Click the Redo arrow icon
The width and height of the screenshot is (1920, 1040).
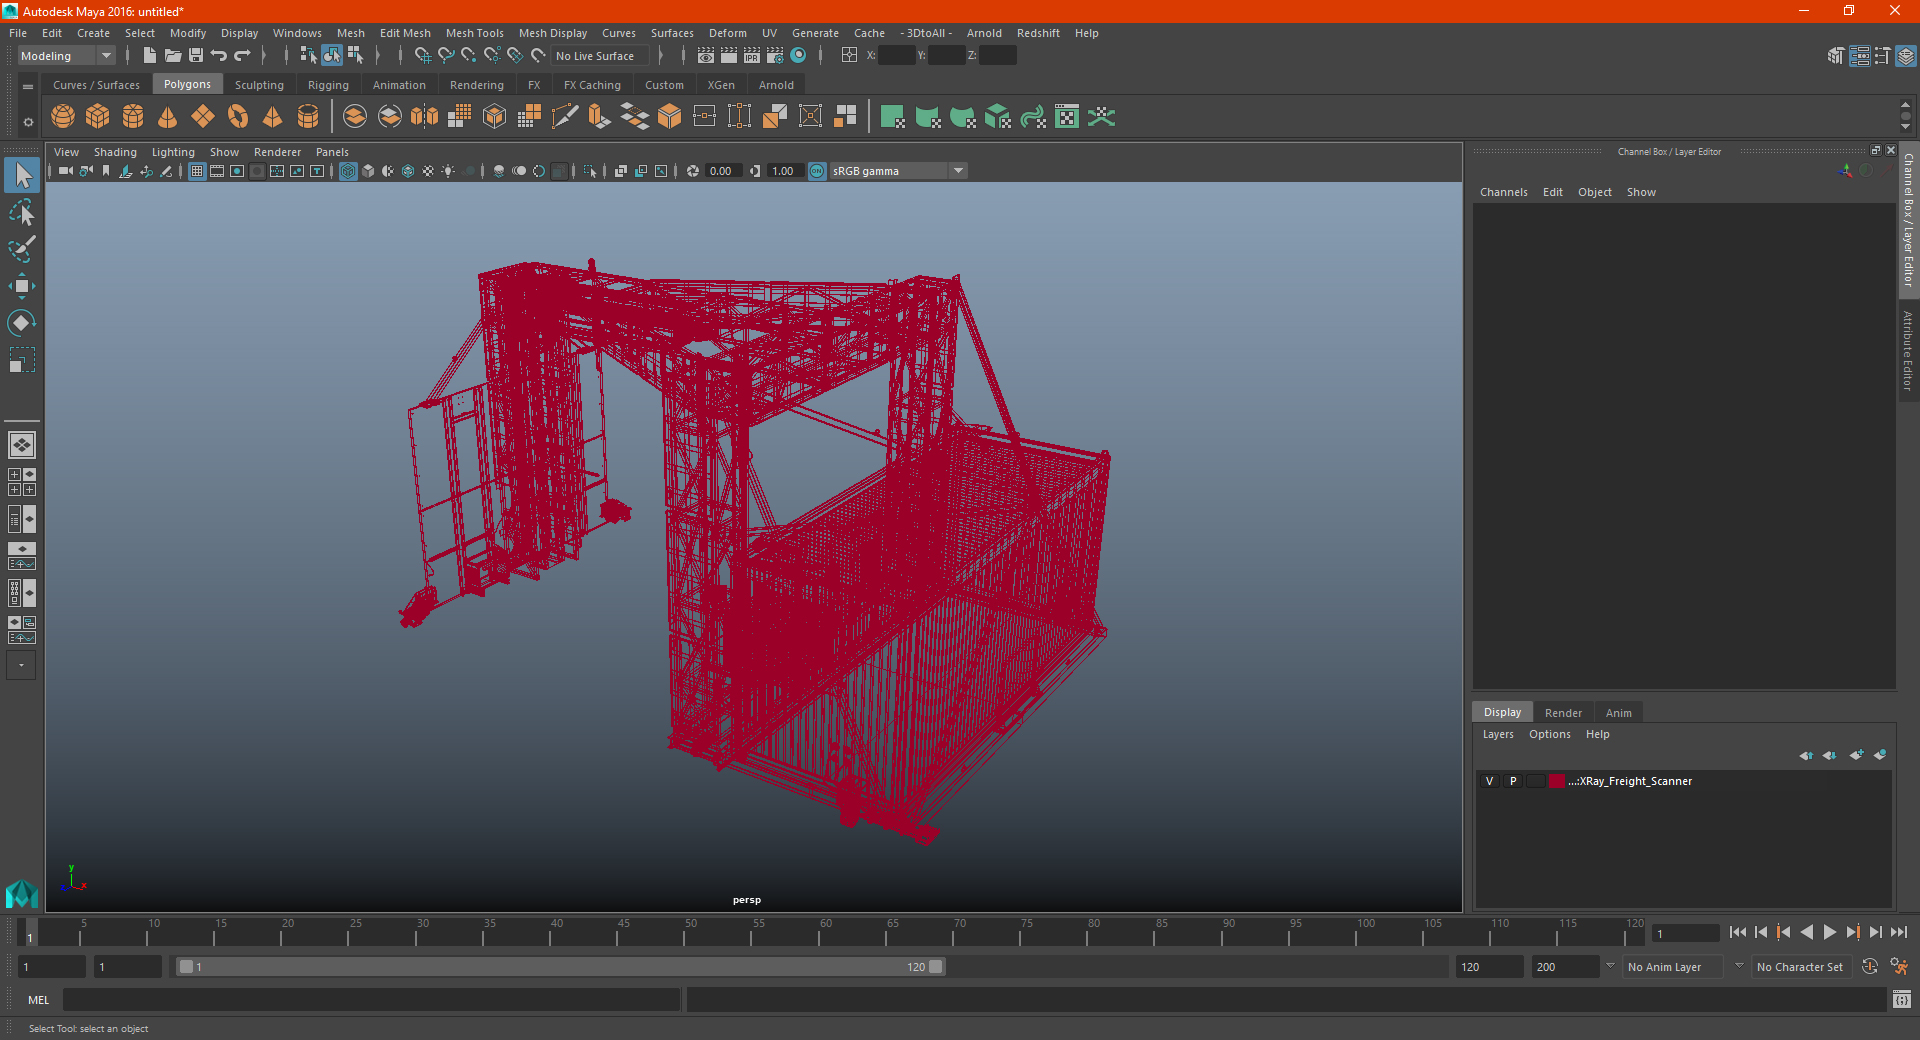pos(242,56)
